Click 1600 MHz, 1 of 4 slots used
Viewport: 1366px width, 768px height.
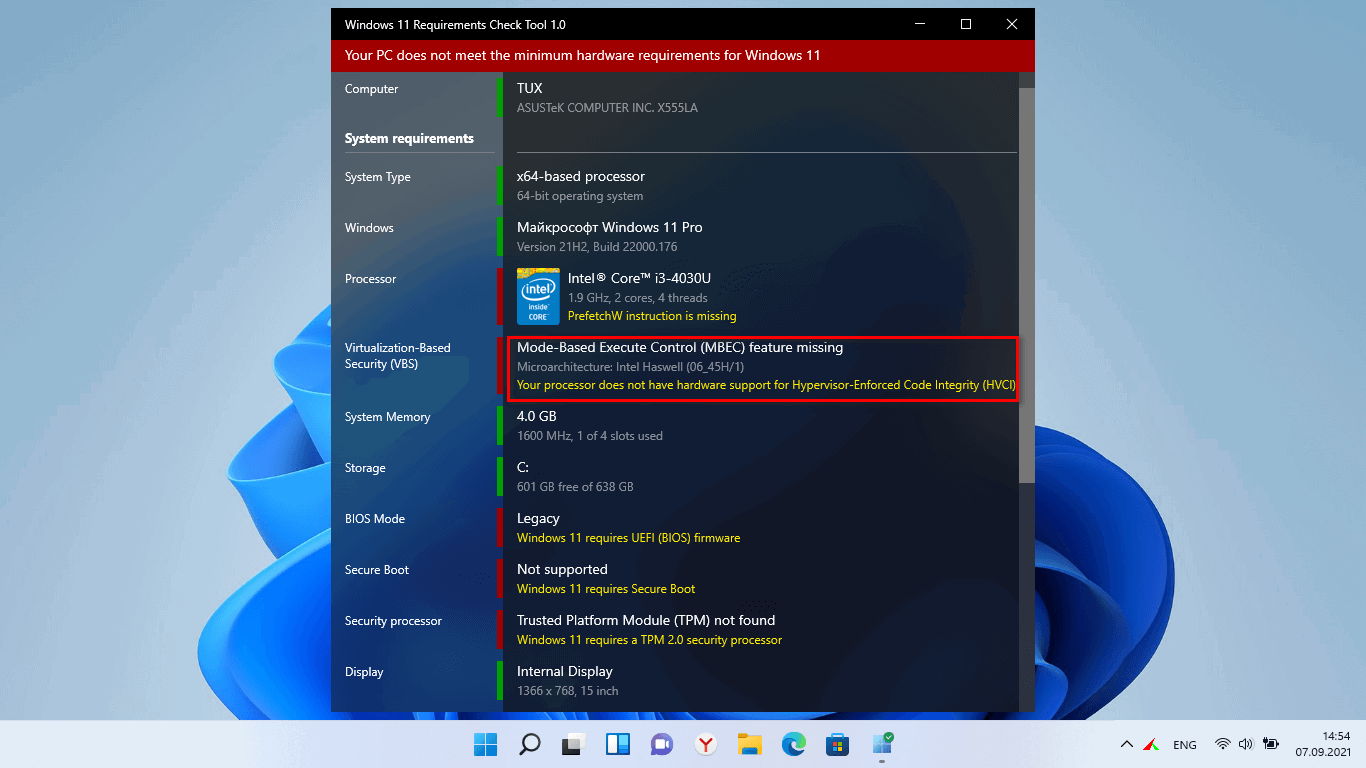coord(590,436)
